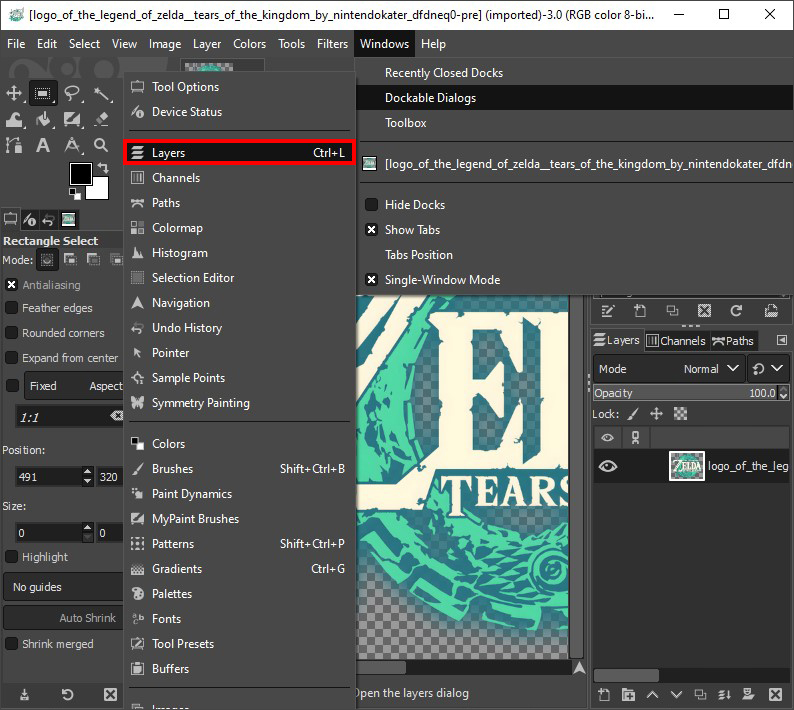Open the layer mode group switch dropdown
This screenshot has height=710, width=794.
point(768,369)
